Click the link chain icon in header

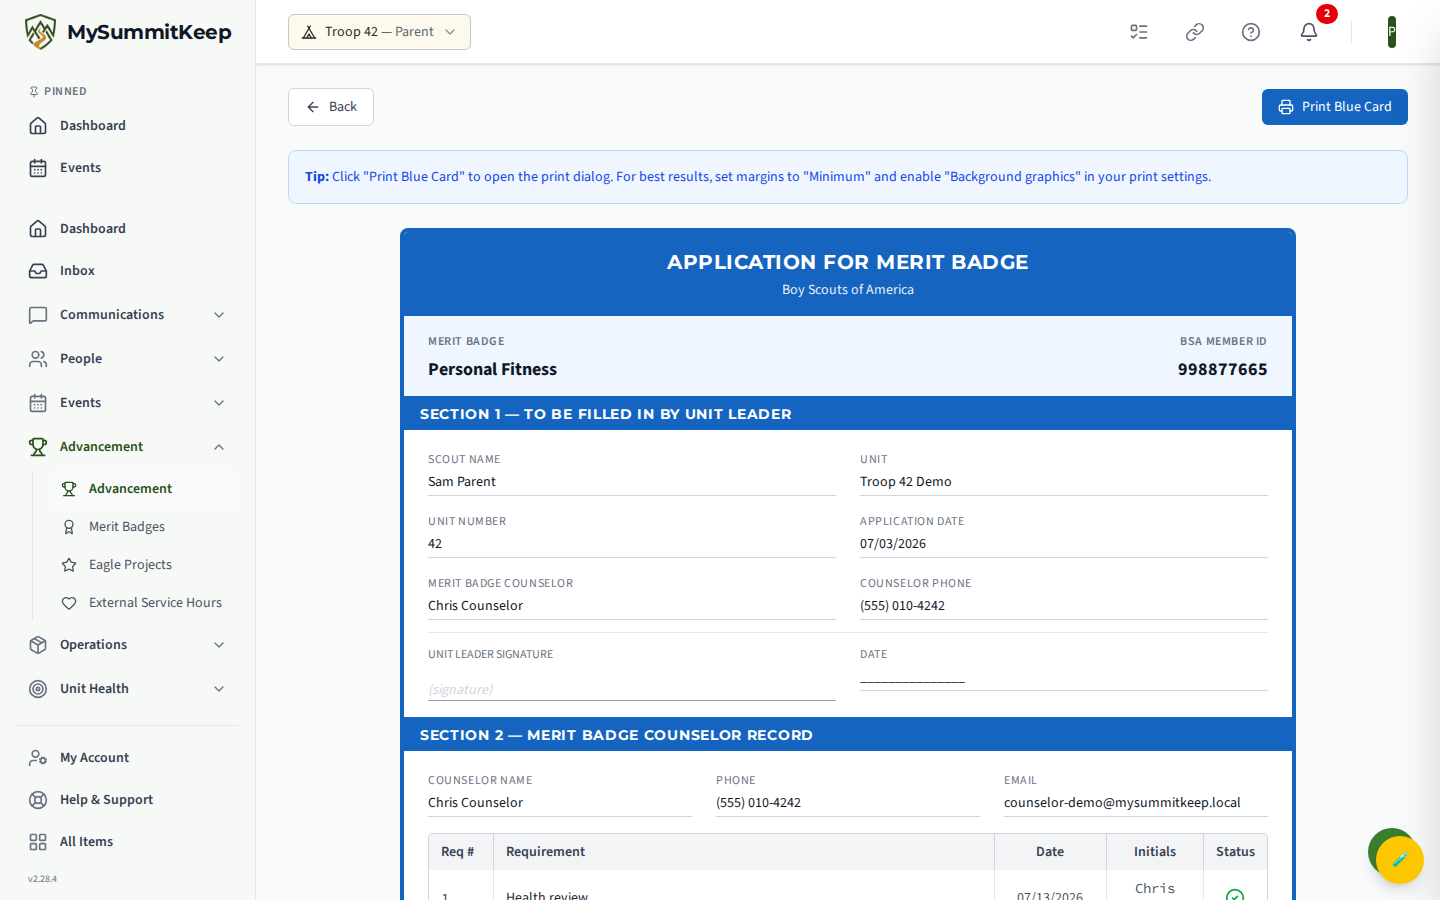[x=1195, y=32]
